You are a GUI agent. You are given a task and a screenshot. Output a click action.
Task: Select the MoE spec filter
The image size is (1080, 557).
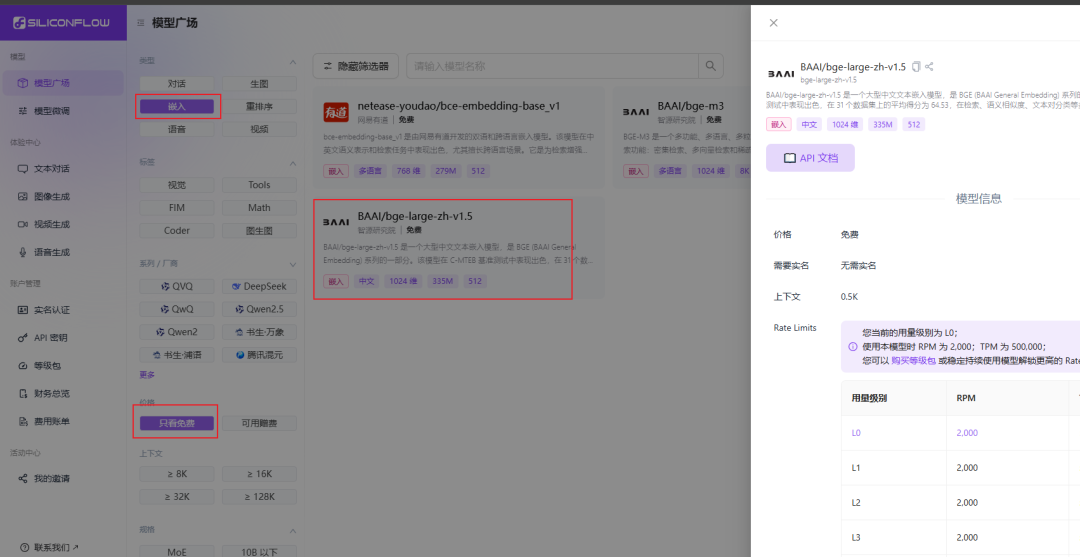point(176,551)
